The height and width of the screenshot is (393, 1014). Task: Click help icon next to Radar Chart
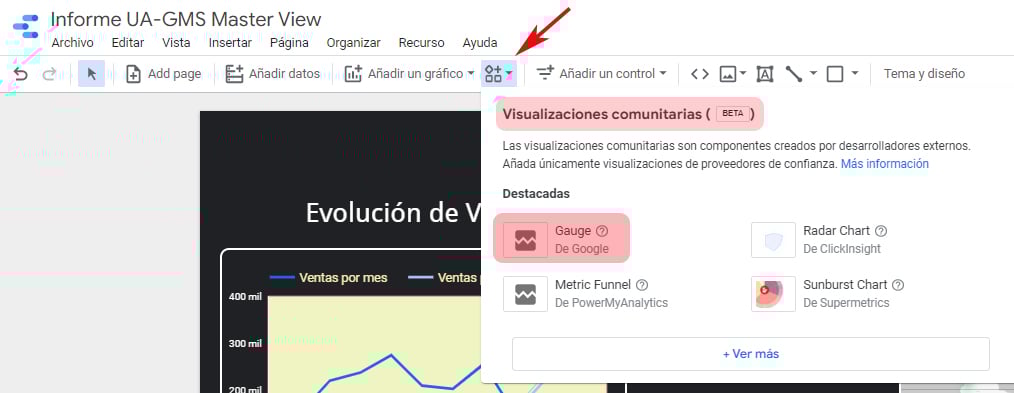coord(881,231)
